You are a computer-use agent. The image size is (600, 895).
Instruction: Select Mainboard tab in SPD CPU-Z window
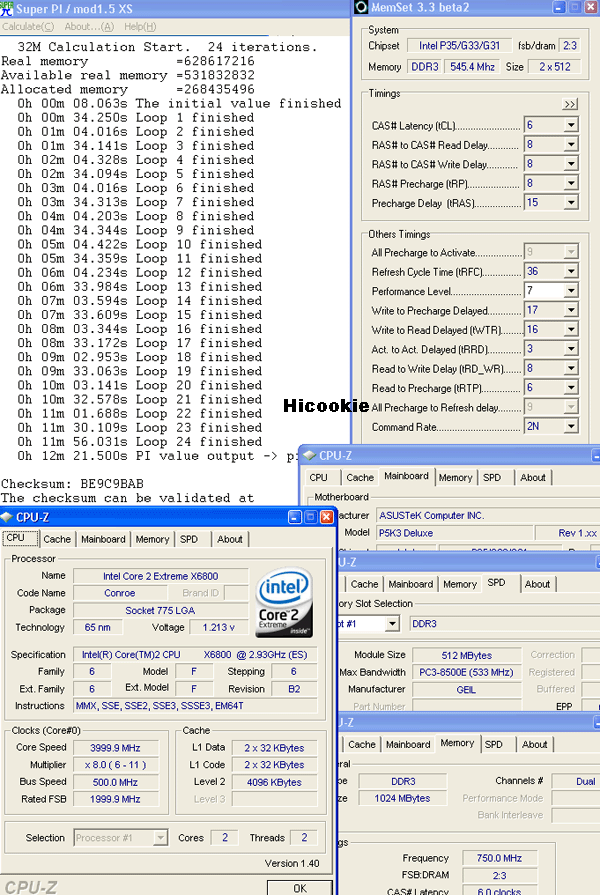411,584
